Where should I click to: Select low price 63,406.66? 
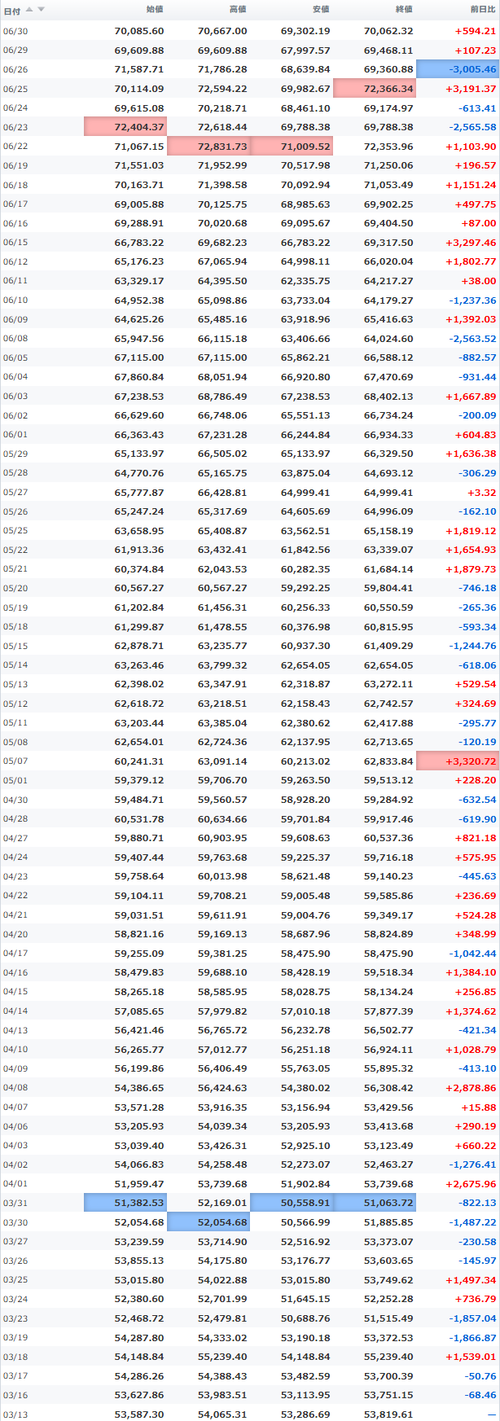(305, 339)
